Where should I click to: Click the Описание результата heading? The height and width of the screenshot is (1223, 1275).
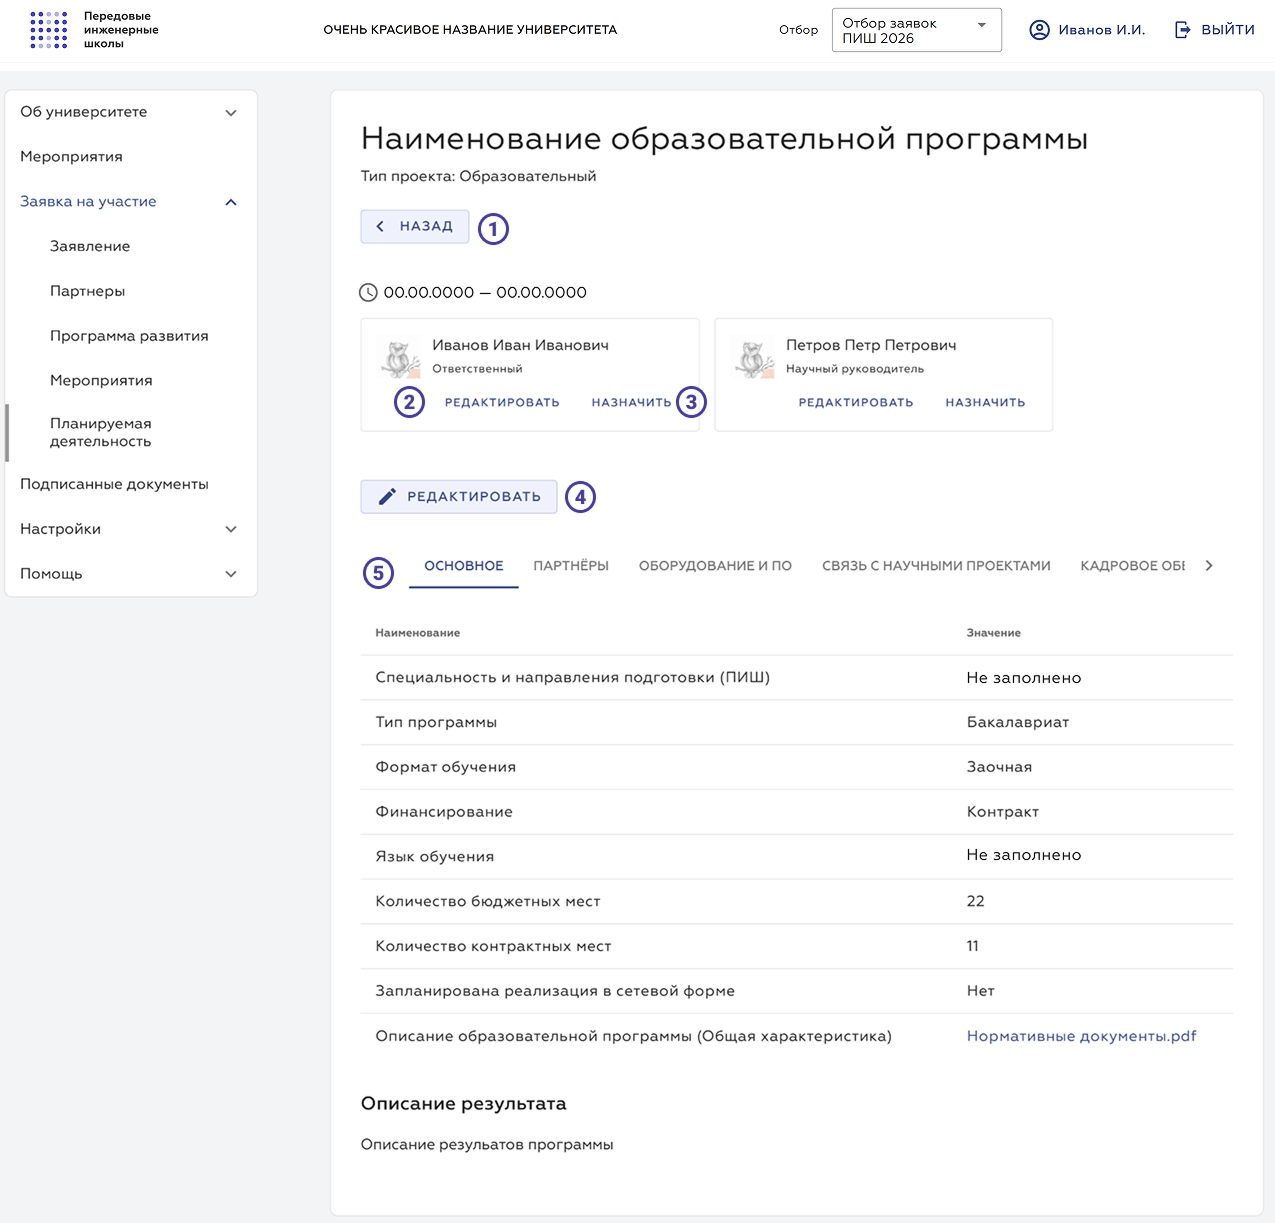pyautogui.click(x=463, y=1104)
